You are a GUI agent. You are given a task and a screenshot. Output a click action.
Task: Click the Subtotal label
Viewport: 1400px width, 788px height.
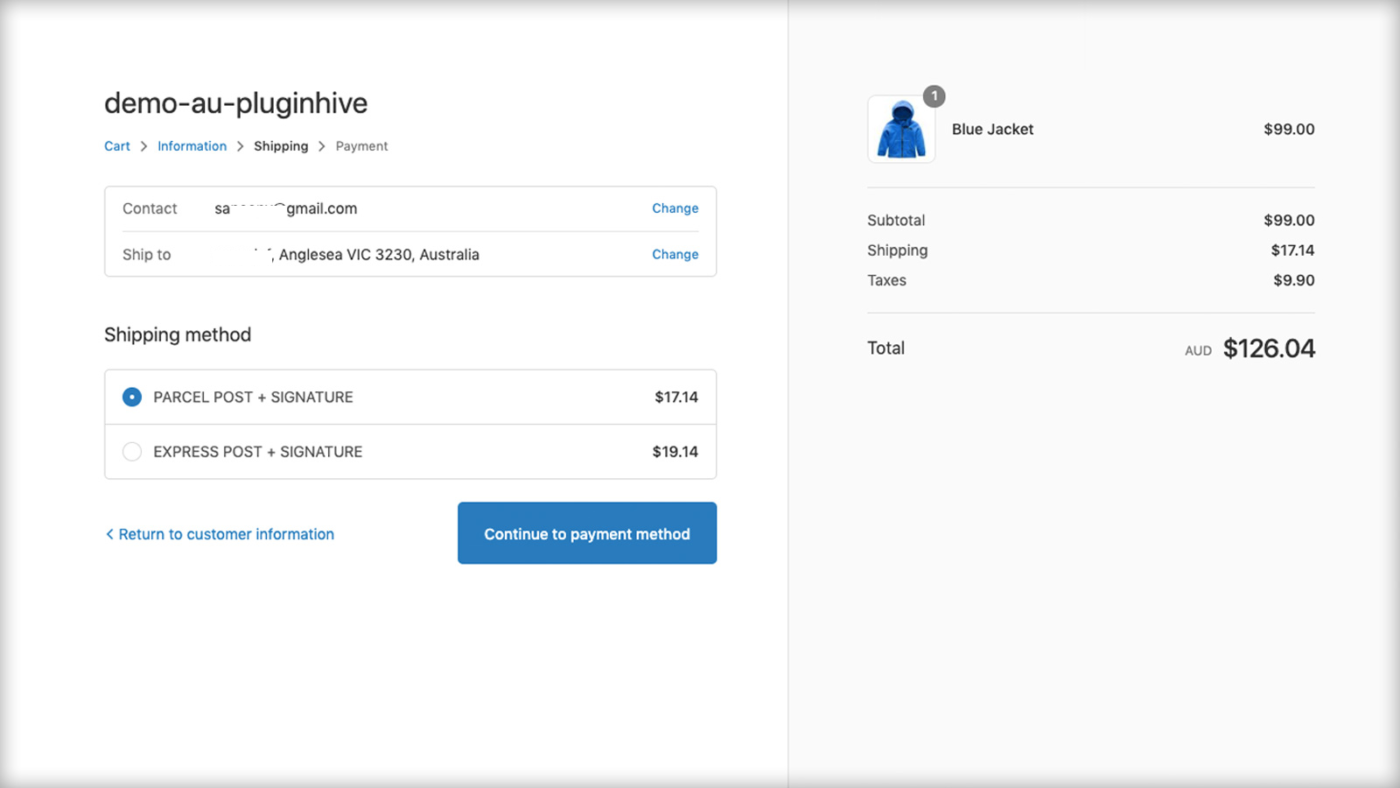click(896, 220)
